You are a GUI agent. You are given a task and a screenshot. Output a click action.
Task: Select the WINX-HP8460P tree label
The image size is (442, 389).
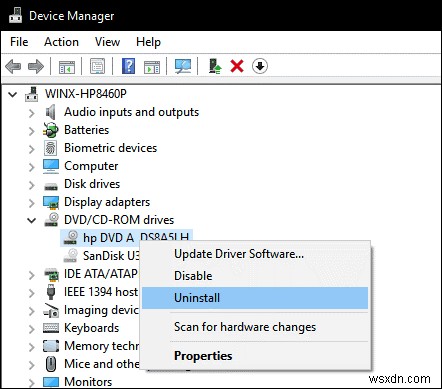[x=86, y=94]
